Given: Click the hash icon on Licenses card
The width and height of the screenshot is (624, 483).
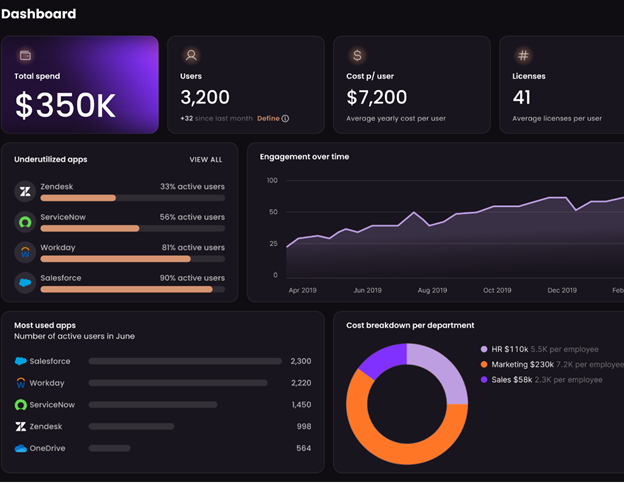Looking at the screenshot, I should (523, 56).
